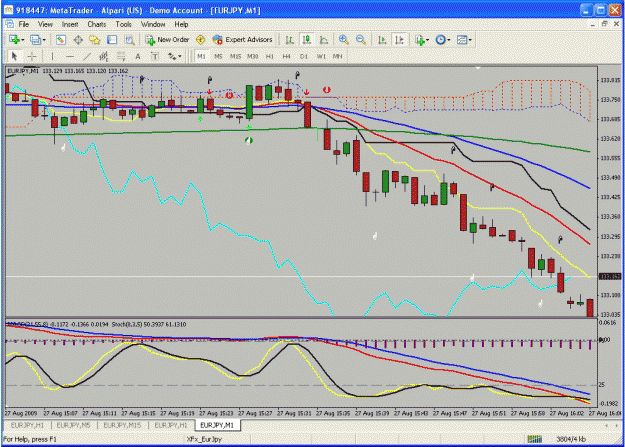Toggle the Market Watch window icon
Viewport: 625px width, 447px height.
(x=61, y=40)
